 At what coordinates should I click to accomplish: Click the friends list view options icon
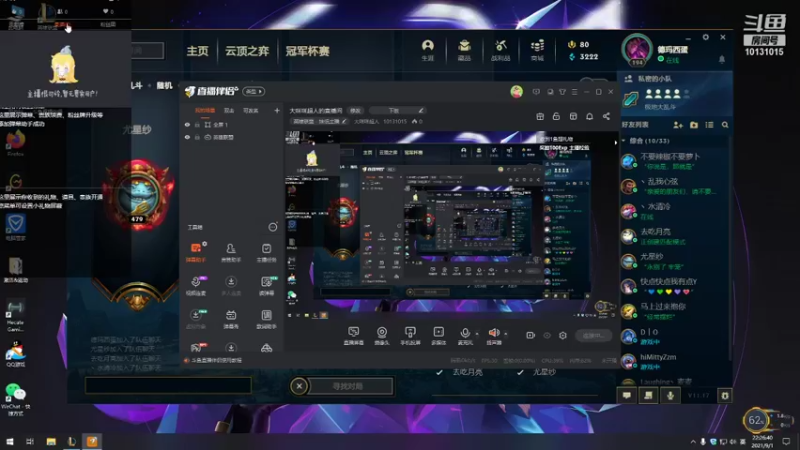[709, 125]
